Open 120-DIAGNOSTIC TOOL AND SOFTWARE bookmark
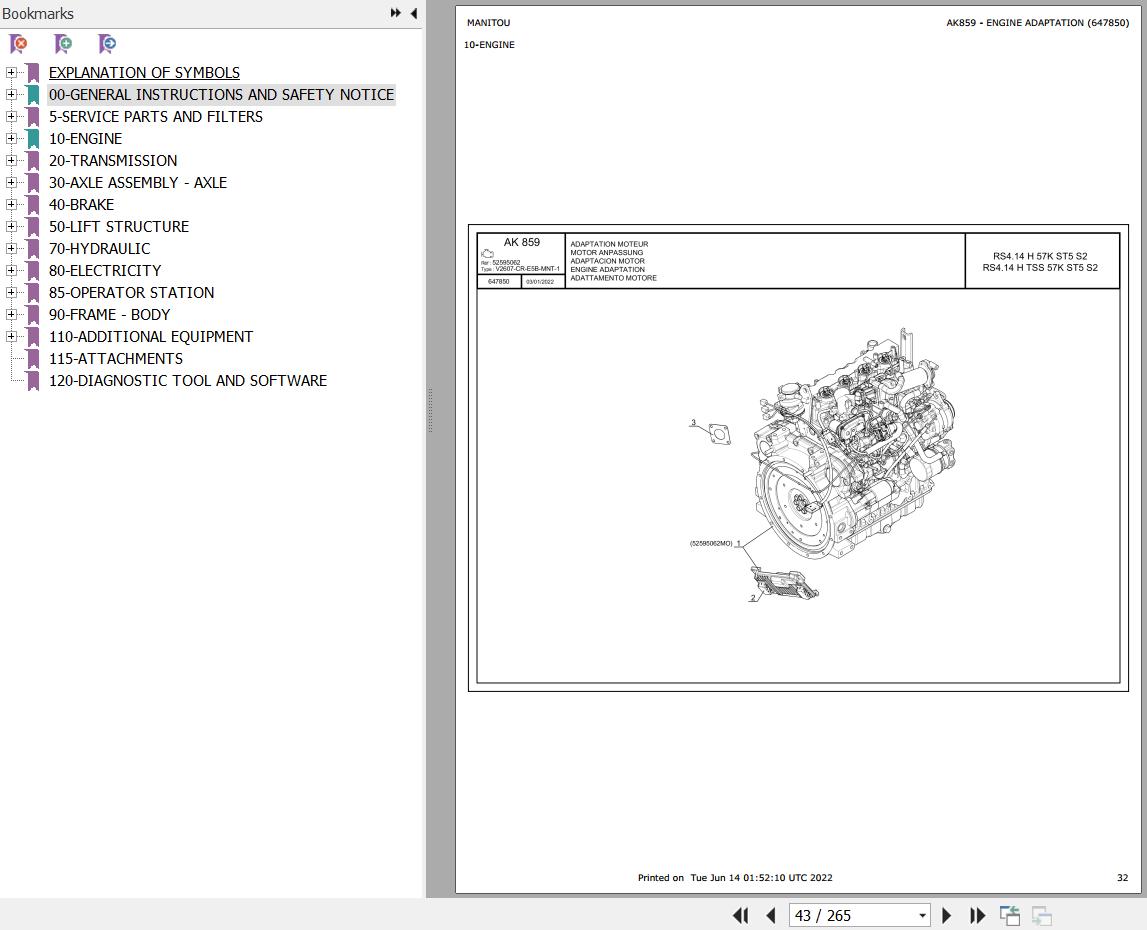Image resolution: width=1147 pixels, height=930 pixels. [x=187, y=380]
